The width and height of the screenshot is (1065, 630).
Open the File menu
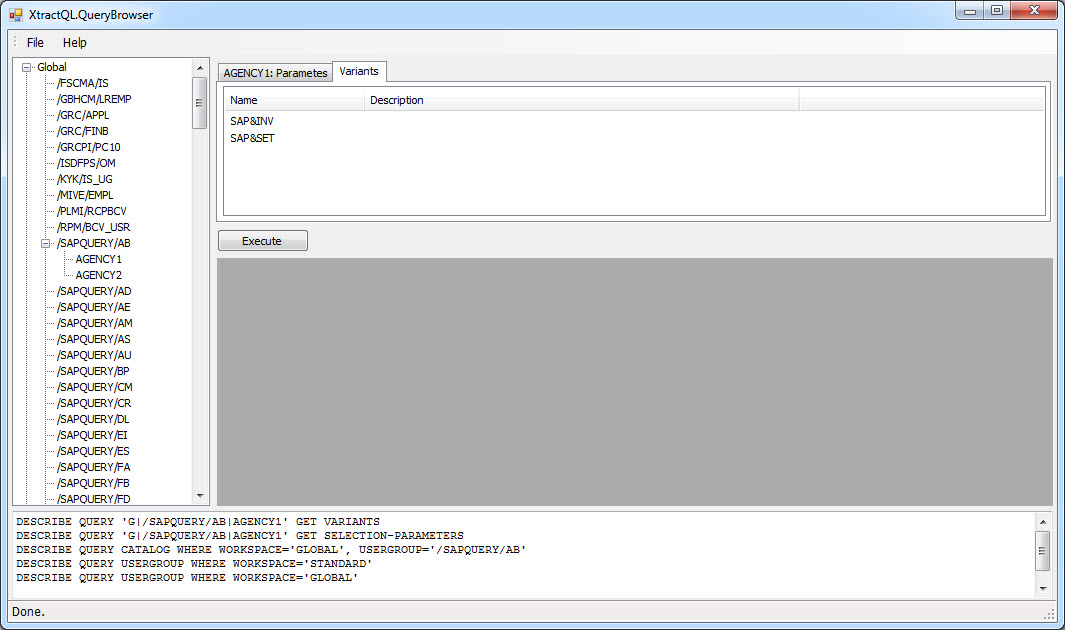click(x=35, y=43)
